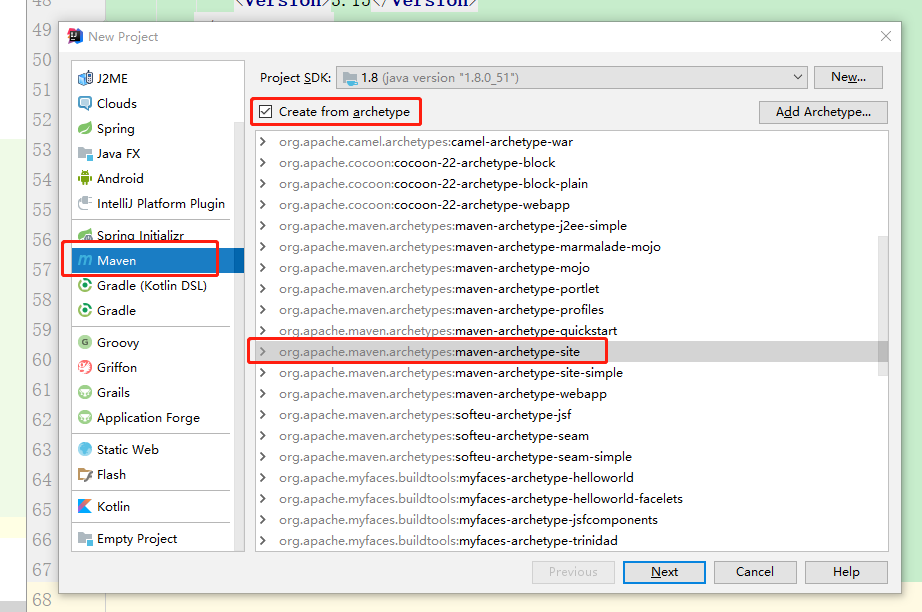Expand camel-archetype-war node

263,142
